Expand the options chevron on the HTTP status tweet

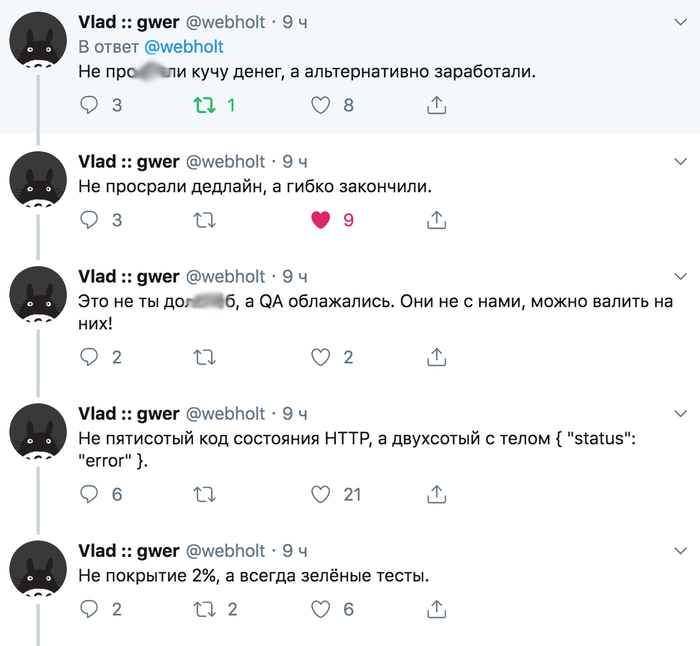click(681, 414)
